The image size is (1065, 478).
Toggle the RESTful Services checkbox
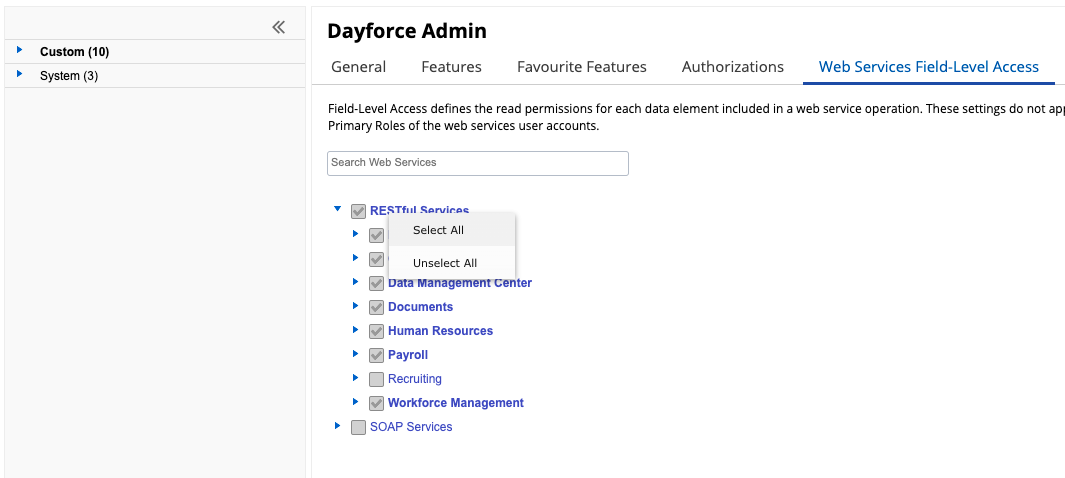click(358, 211)
